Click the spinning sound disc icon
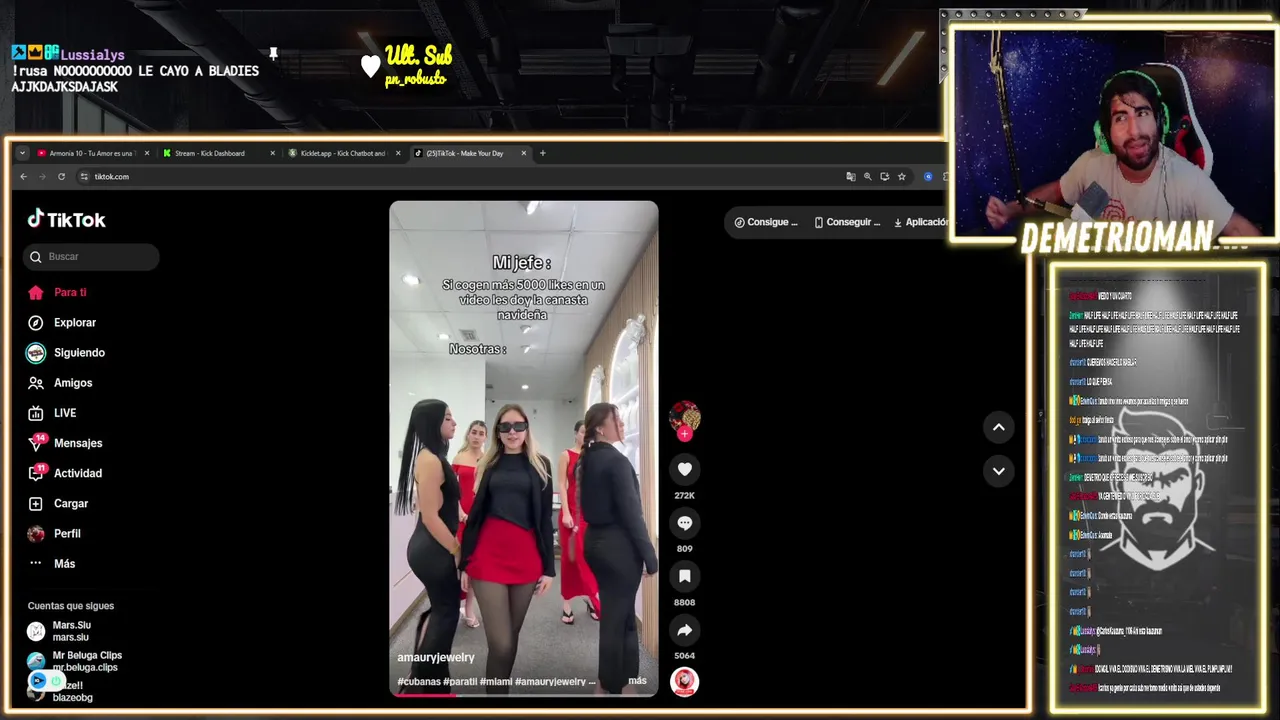This screenshot has width=1280, height=720. [x=685, y=682]
